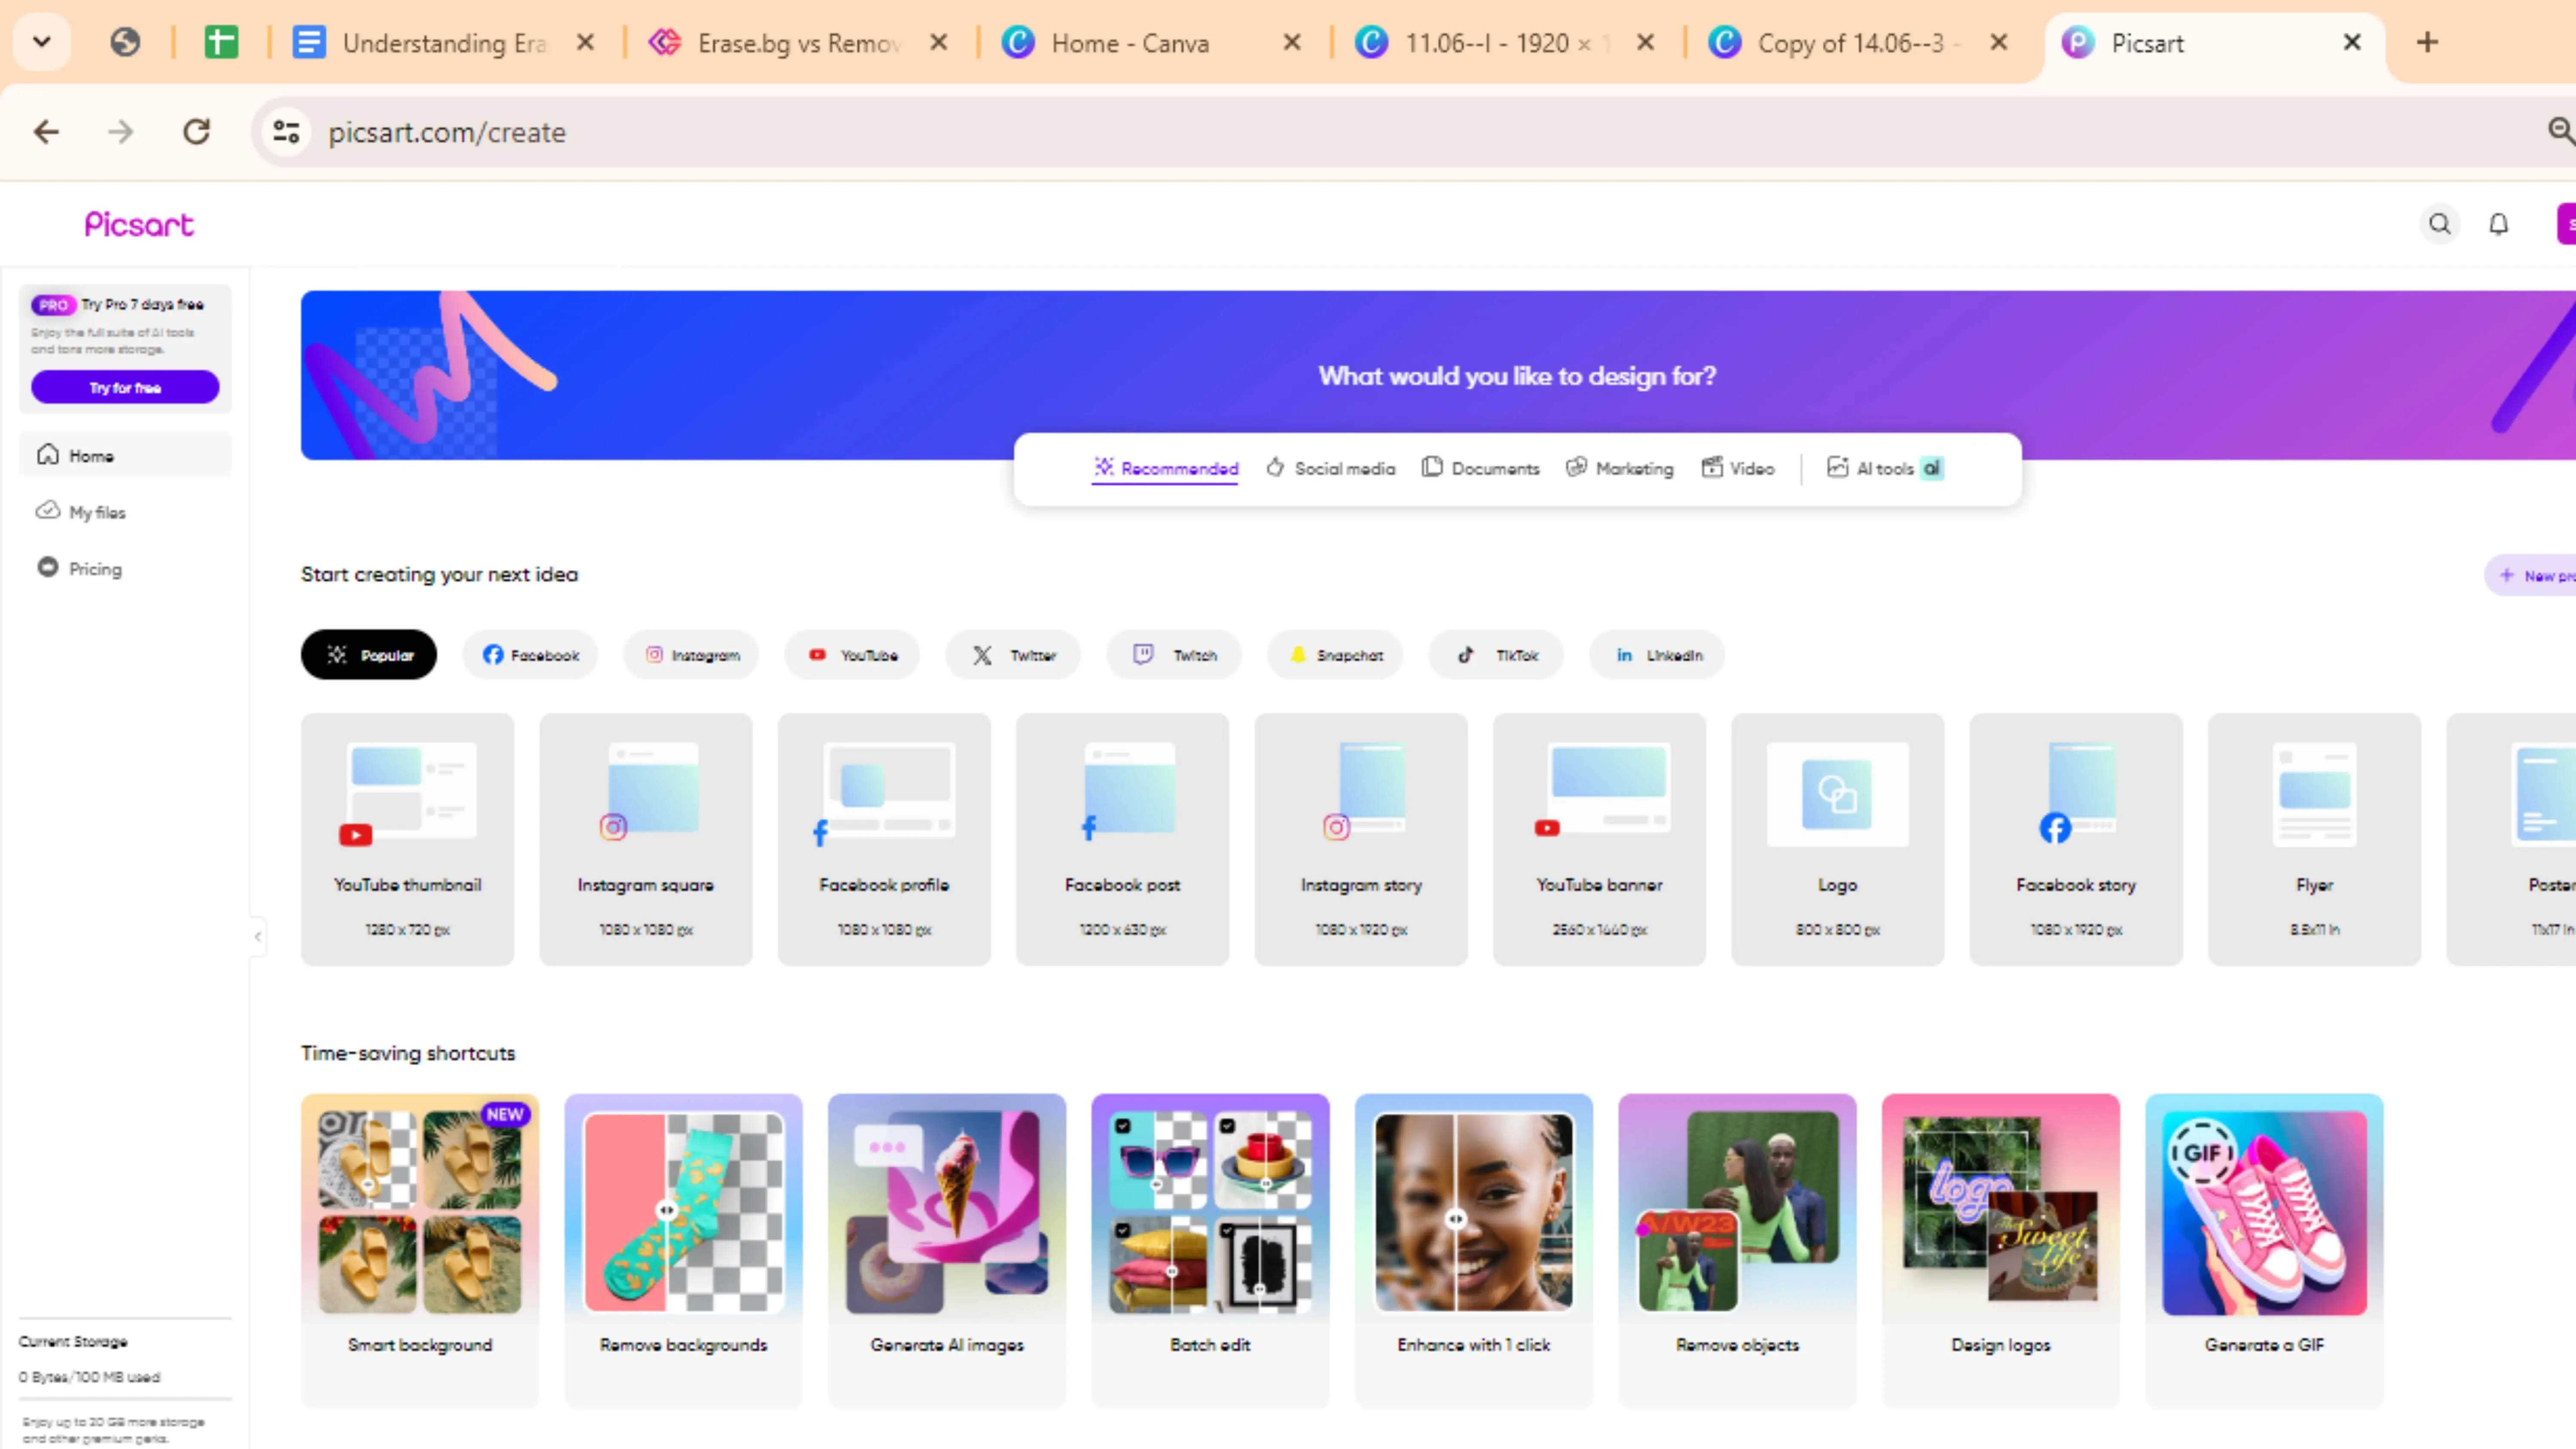Create a YouTube thumbnail design
Screen dimensions: 2576x1449
click(x=408, y=839)
